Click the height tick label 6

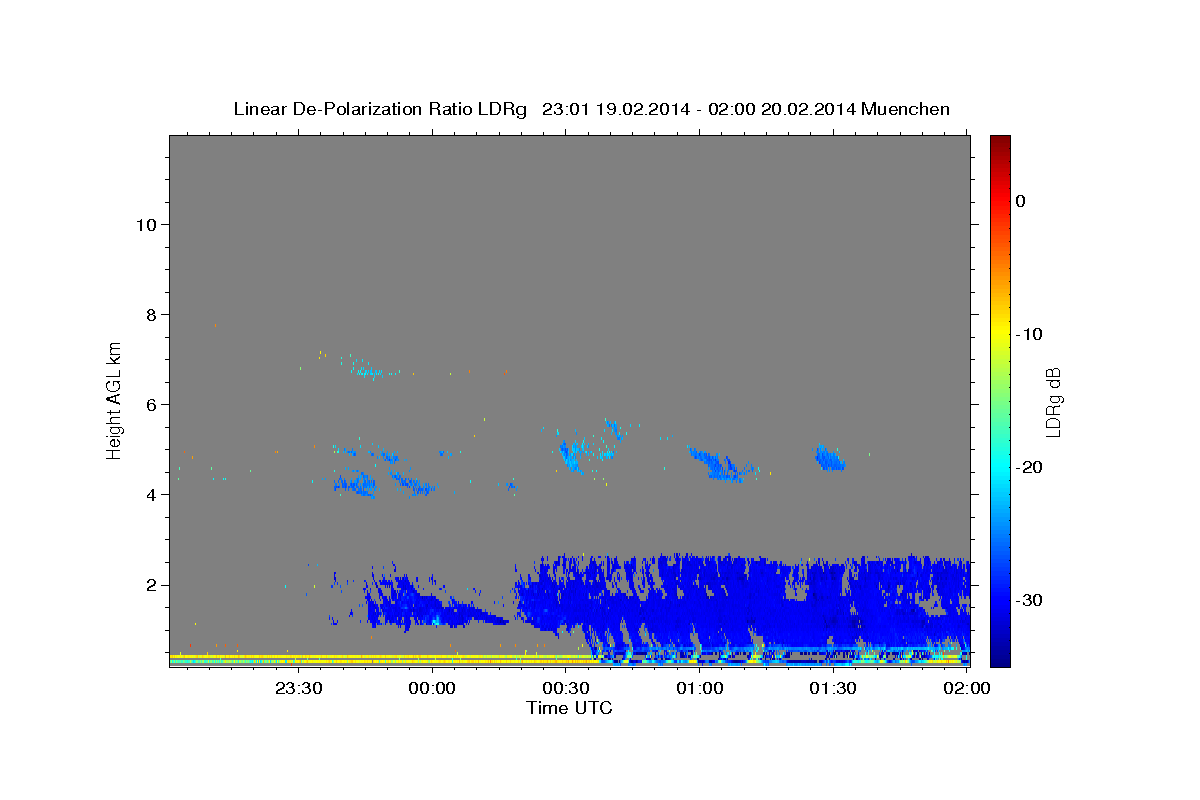[x=150, y=404]
